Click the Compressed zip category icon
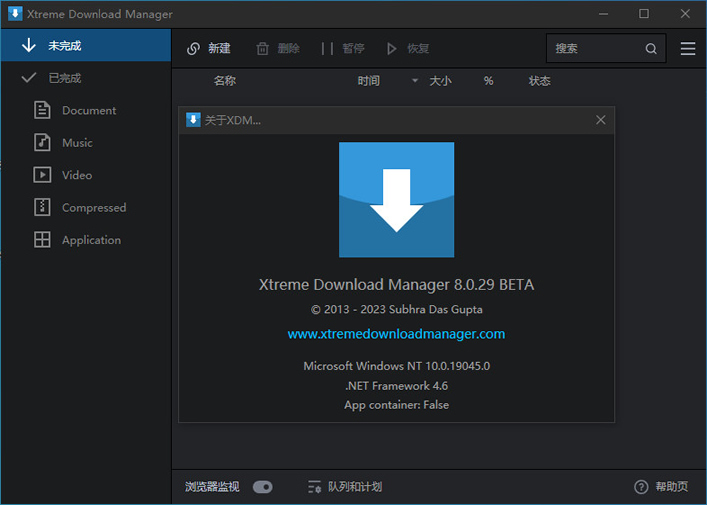The image size is (707, 505). pos(42,207)
